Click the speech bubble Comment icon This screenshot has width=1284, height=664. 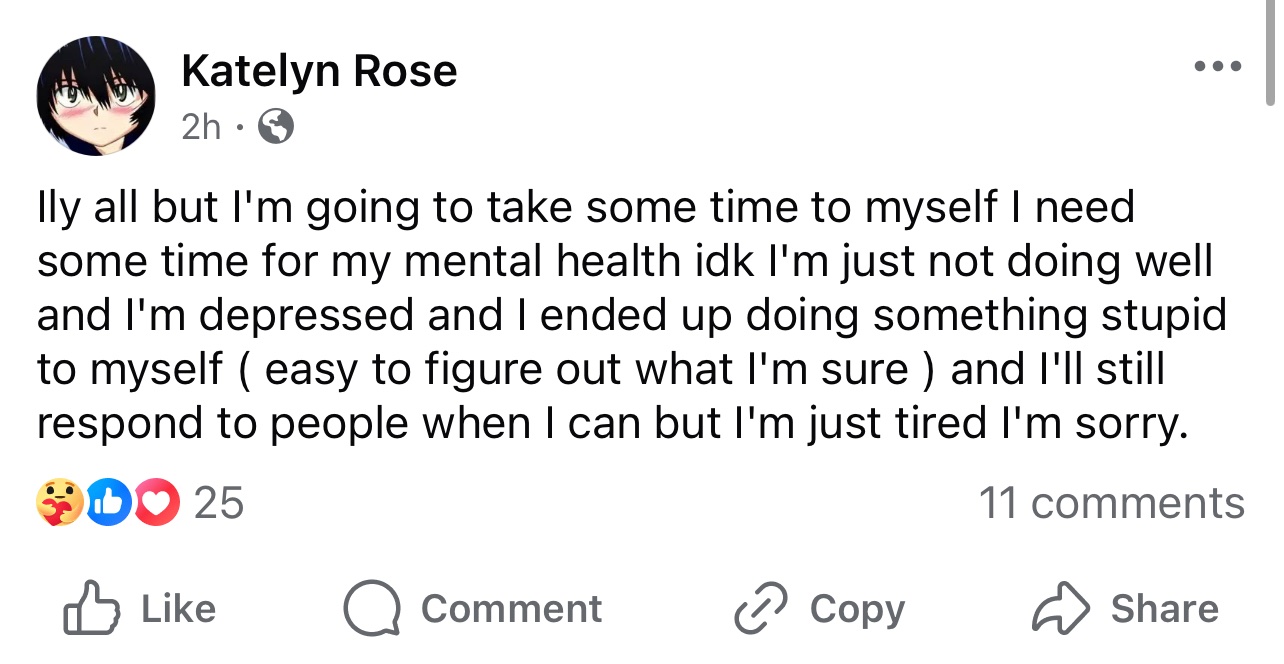point(371,609)
